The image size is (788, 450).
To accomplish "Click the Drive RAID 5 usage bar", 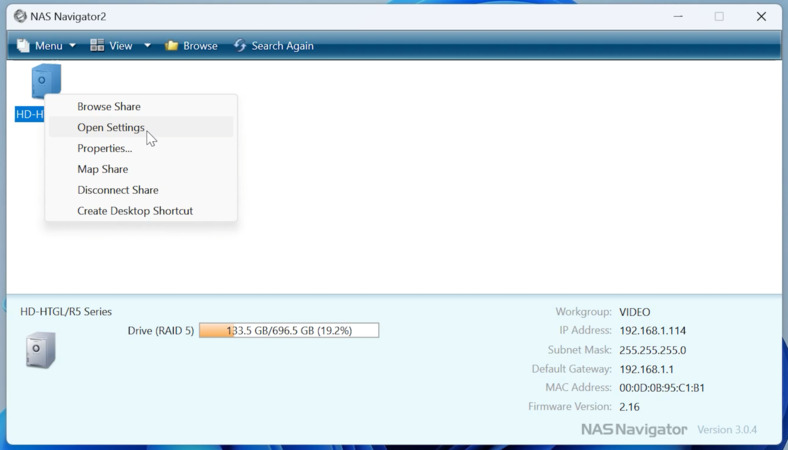I will pos(289,330).
